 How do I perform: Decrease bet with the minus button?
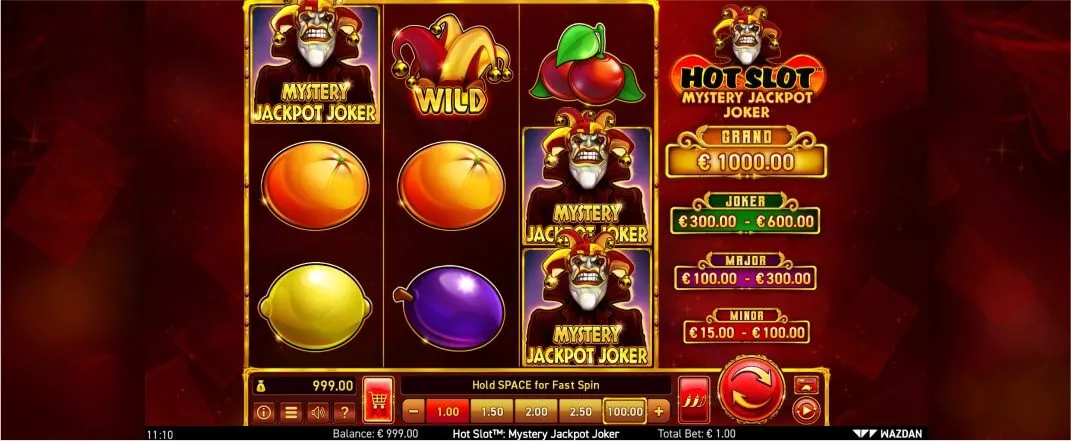pyautogui.click(x=413, y=412)
